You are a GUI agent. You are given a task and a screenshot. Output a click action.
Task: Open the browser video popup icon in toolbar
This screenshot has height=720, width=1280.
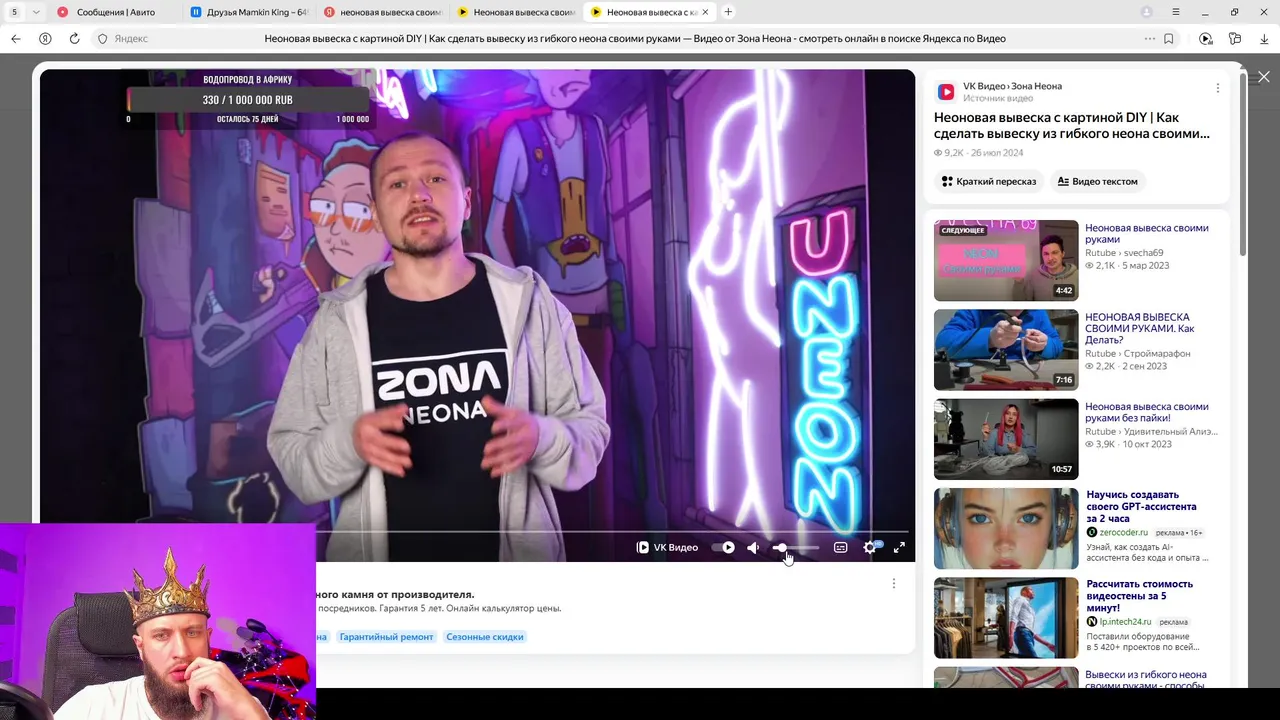point(1206,39)
